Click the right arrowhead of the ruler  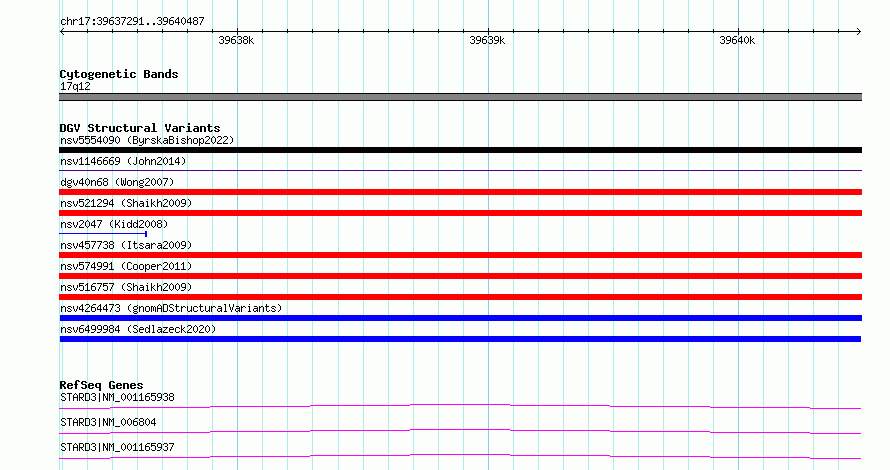(859, 31)
